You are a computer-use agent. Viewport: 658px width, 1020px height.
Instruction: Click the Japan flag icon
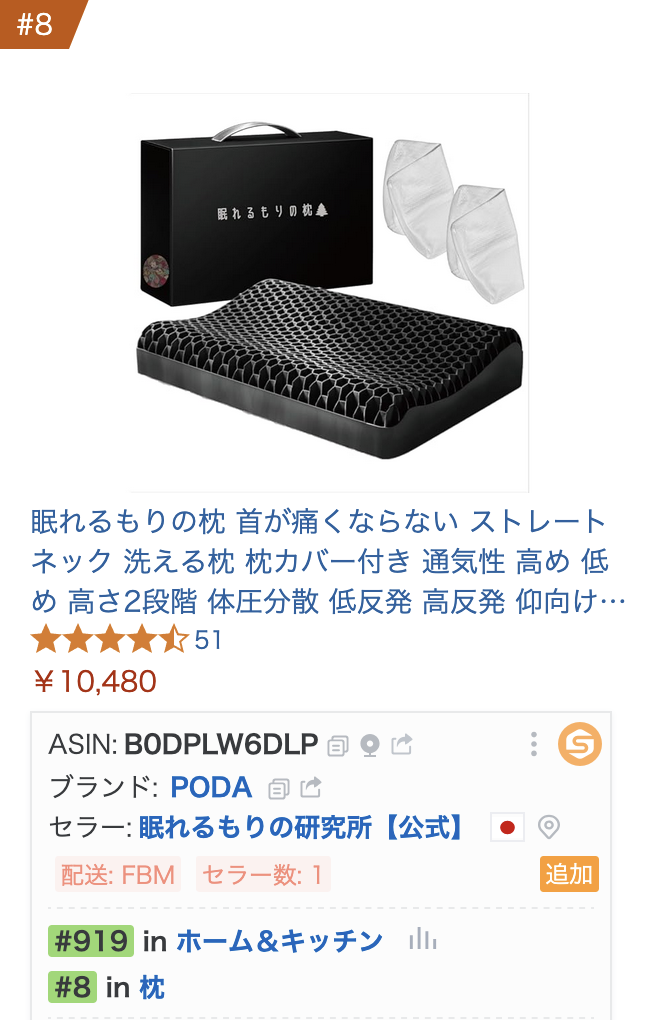click(507, 827)
